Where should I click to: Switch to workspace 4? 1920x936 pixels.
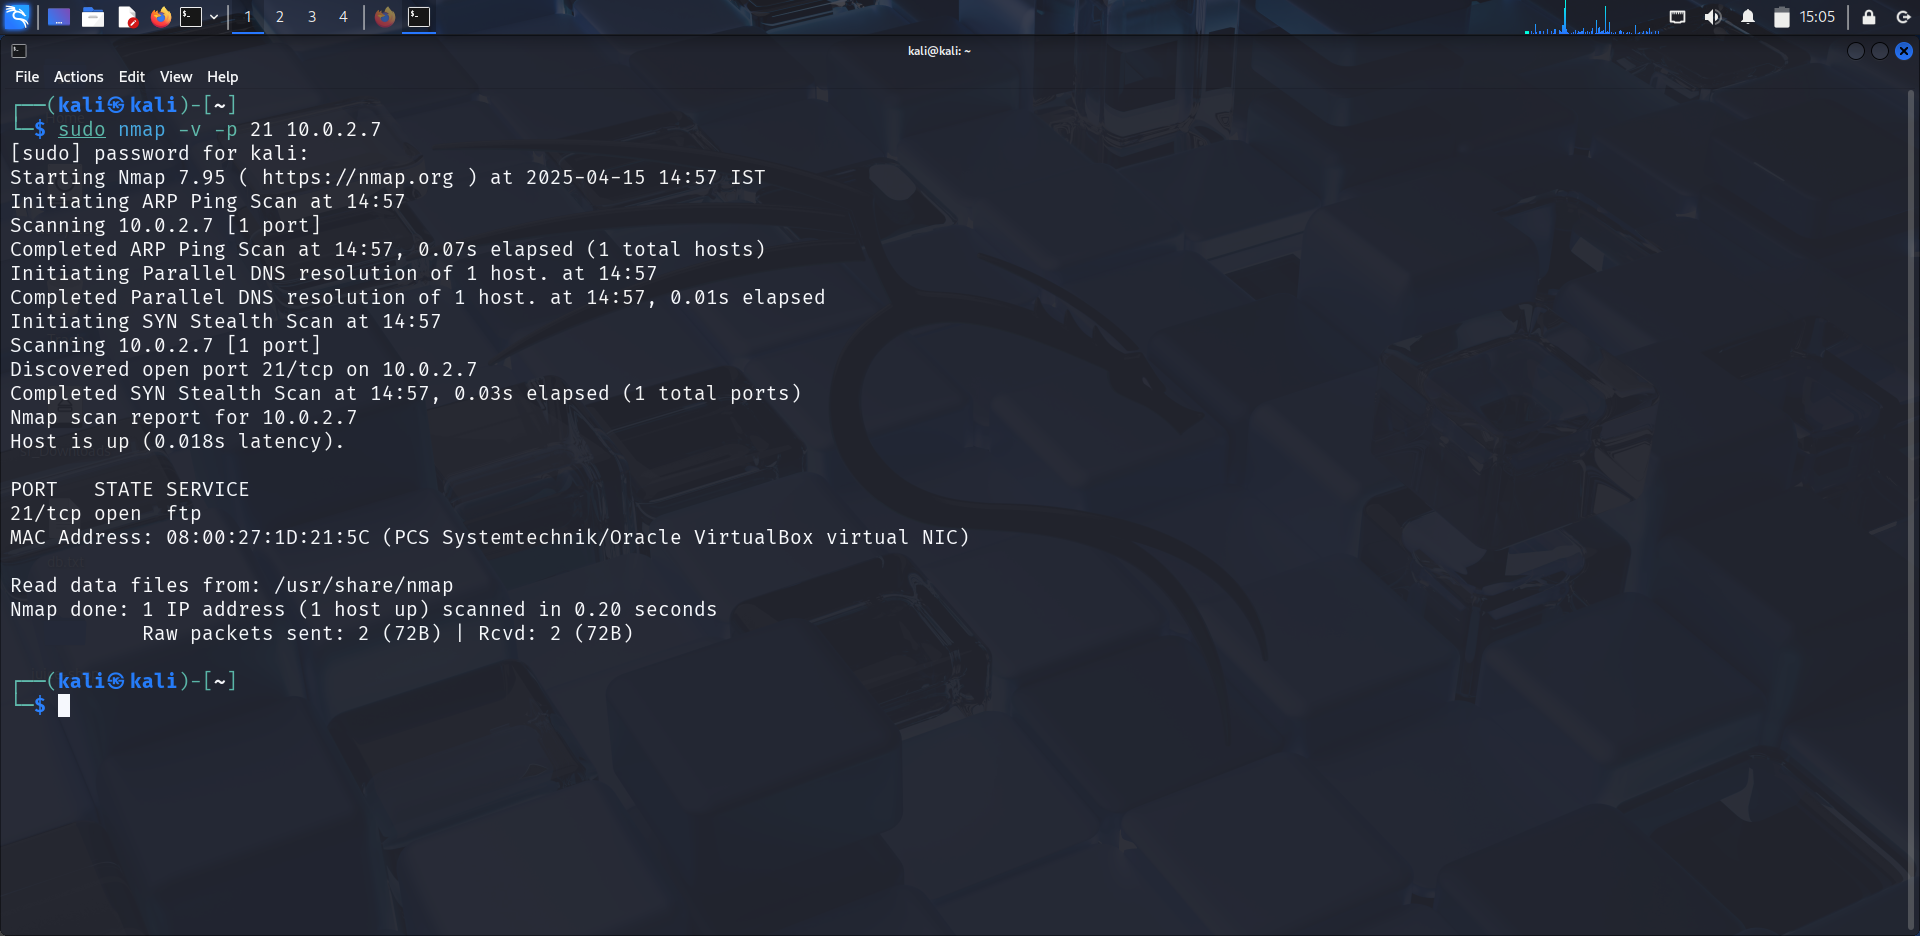(x=343, y=17)
